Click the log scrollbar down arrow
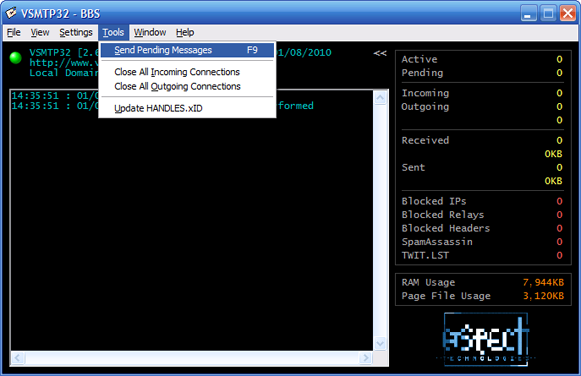 [380, 343]
